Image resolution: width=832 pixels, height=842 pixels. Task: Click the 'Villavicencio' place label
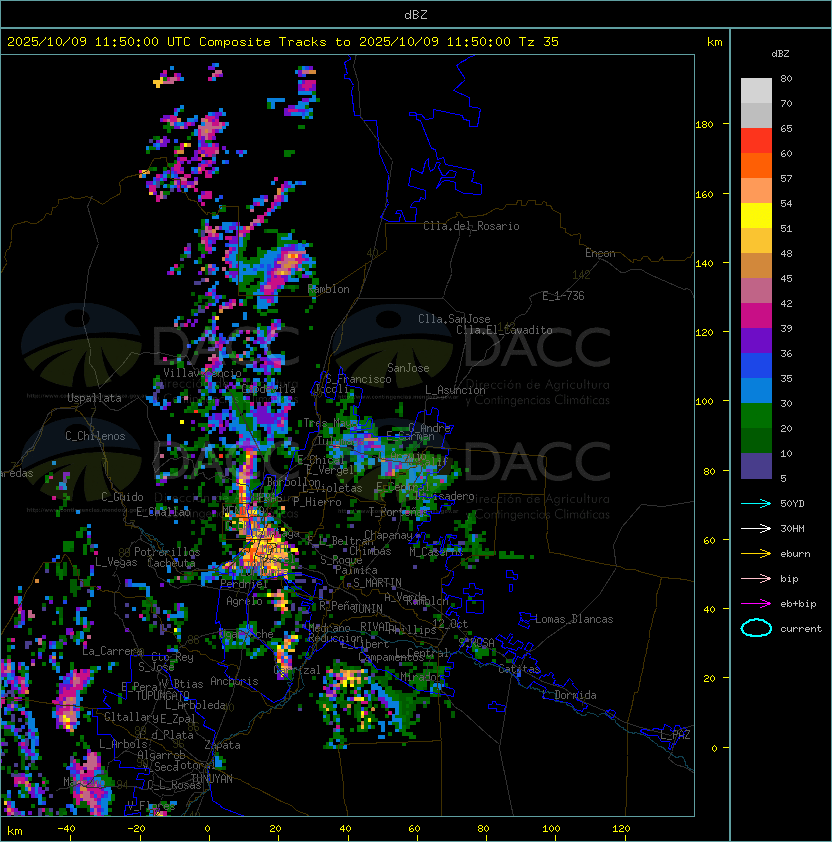coord(202,373)
